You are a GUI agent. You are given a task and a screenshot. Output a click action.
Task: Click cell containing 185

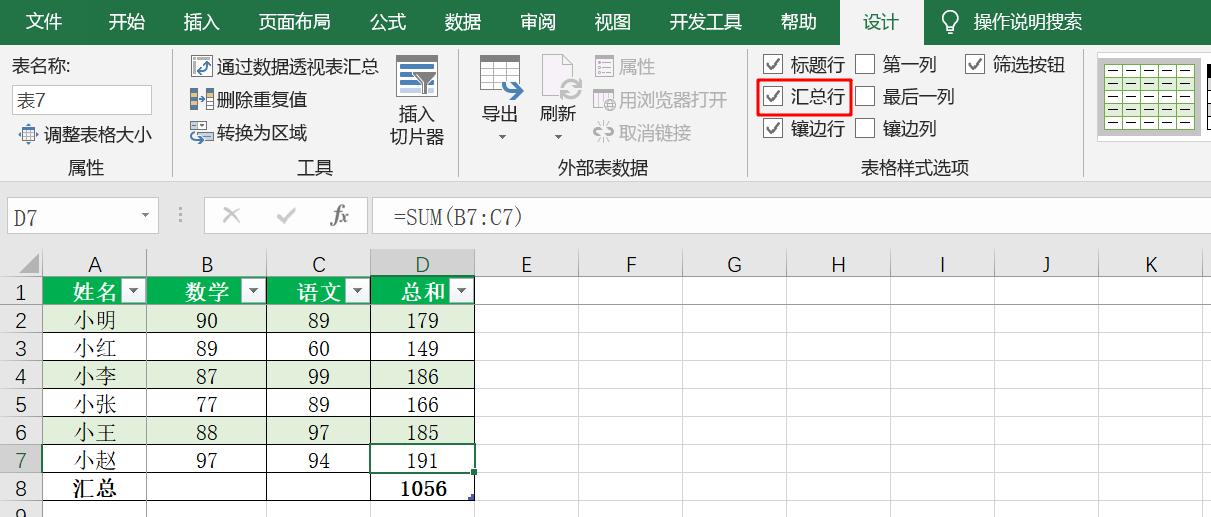pyautogui.click(x=423, y=432)
